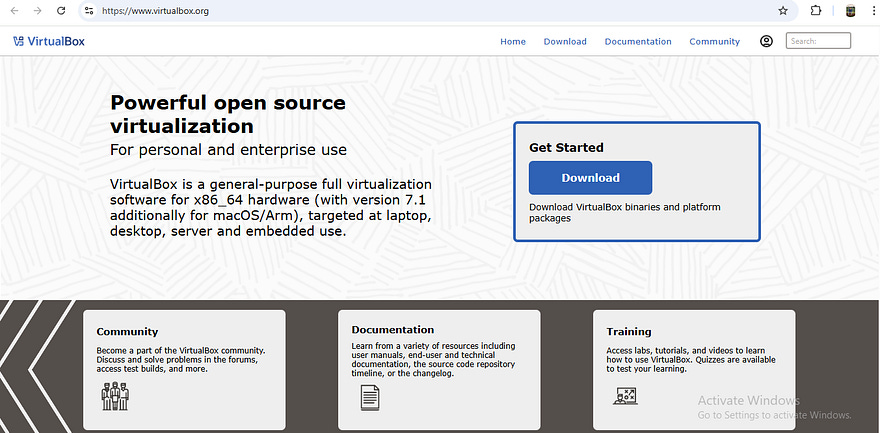Click 'VirtualBox is a general-purpose full virtualization' paragraph

(271, 208)
